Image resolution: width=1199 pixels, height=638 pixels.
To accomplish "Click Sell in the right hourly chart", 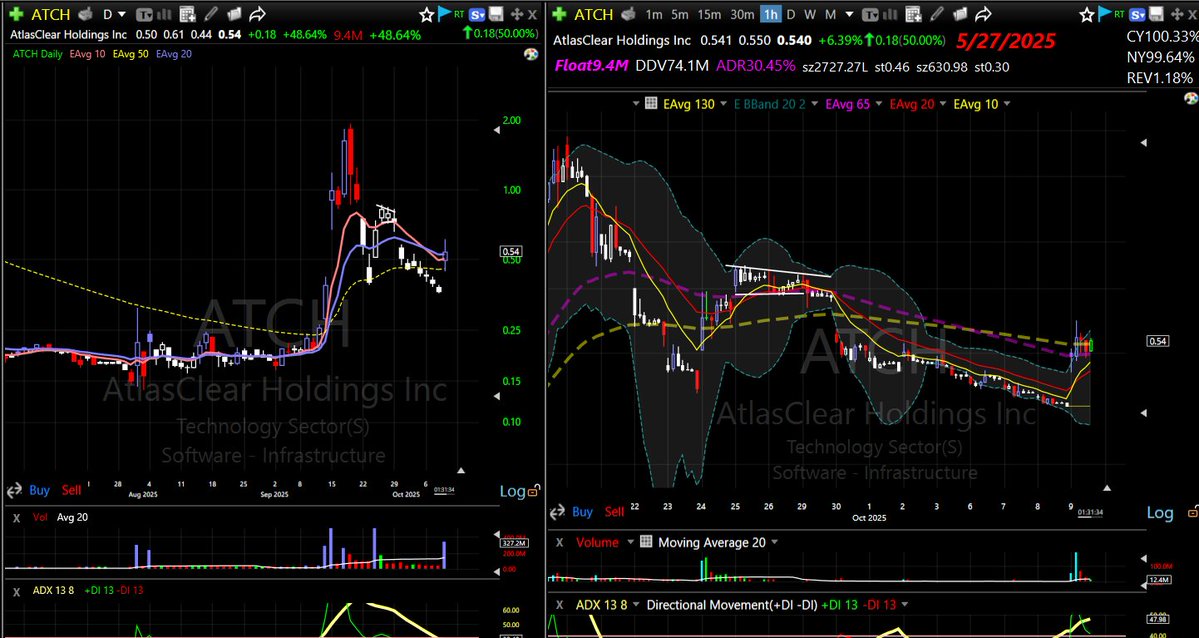I will pos(614,512).
